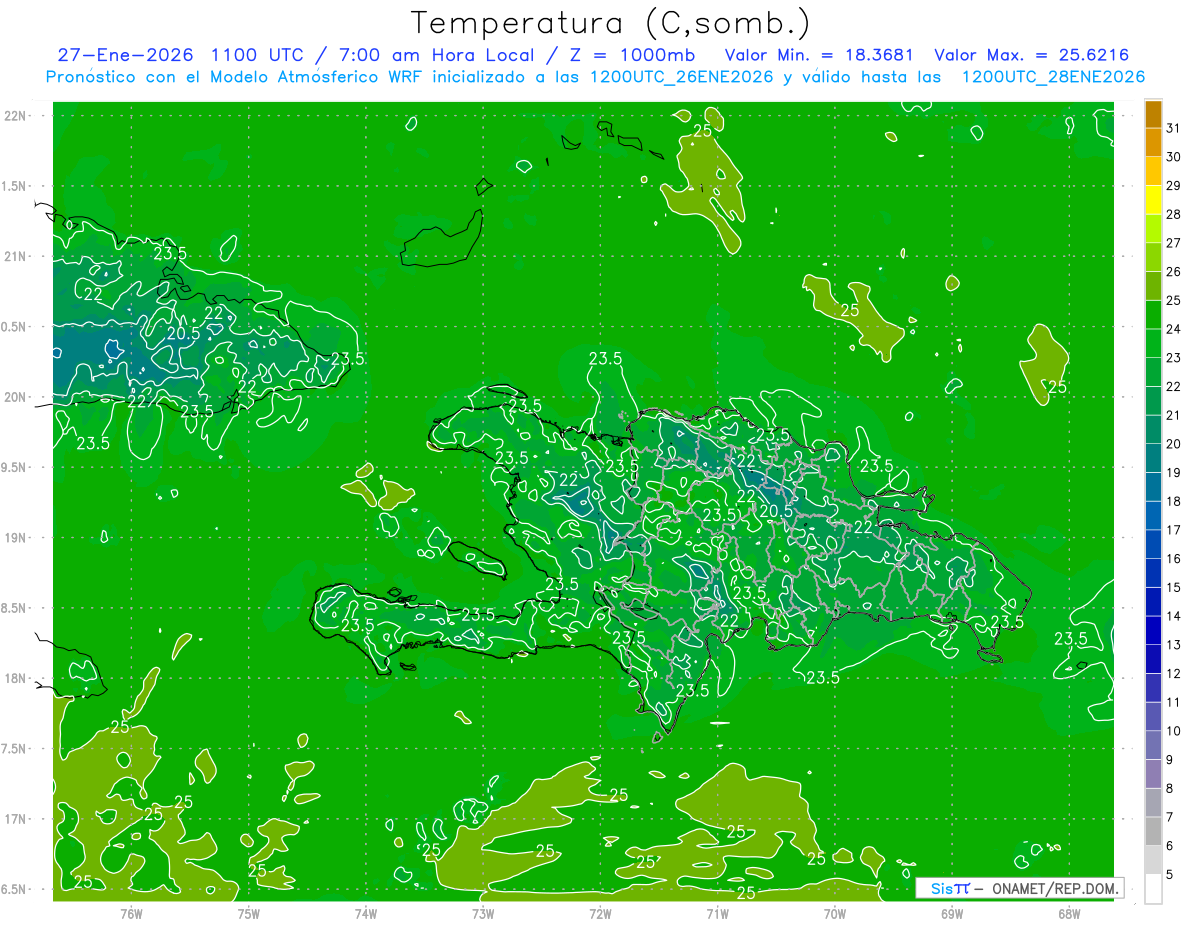Viewport: 1200px width, 927px height.
Task: Click colorbar label '12'
Action: pos(1173,673)
